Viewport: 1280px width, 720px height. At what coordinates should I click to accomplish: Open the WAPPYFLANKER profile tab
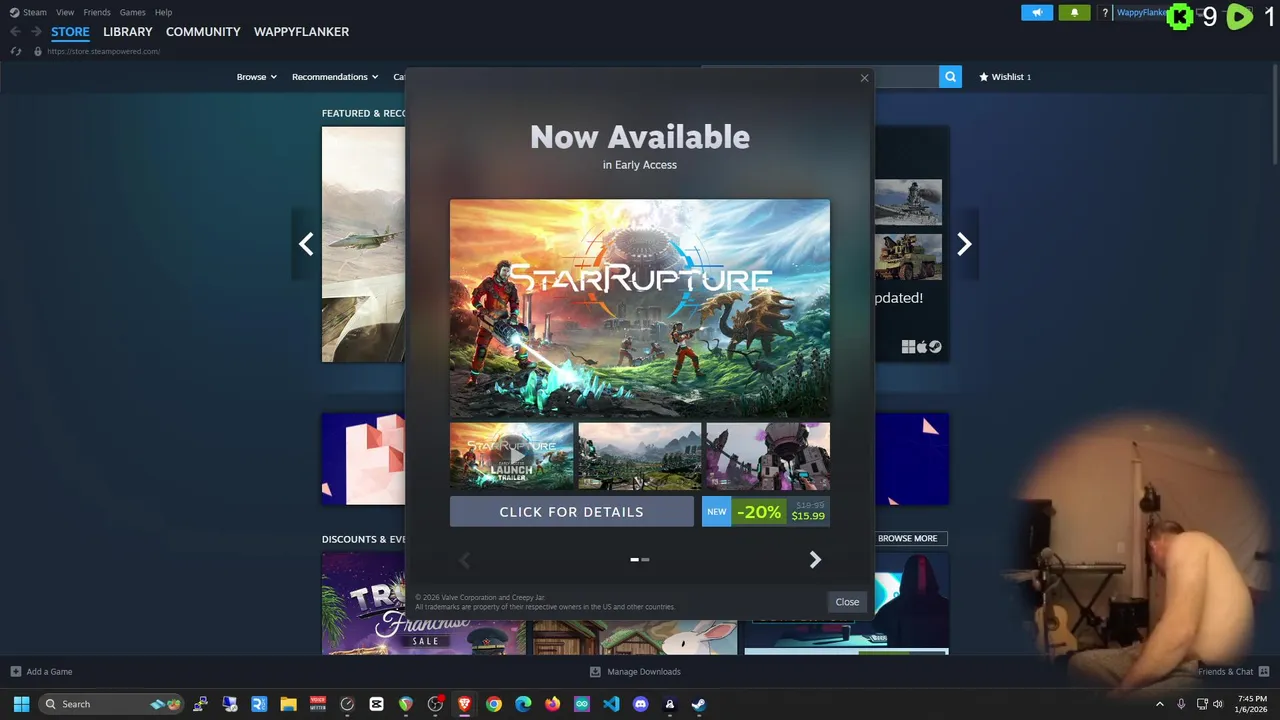click(x=301, y=32)
